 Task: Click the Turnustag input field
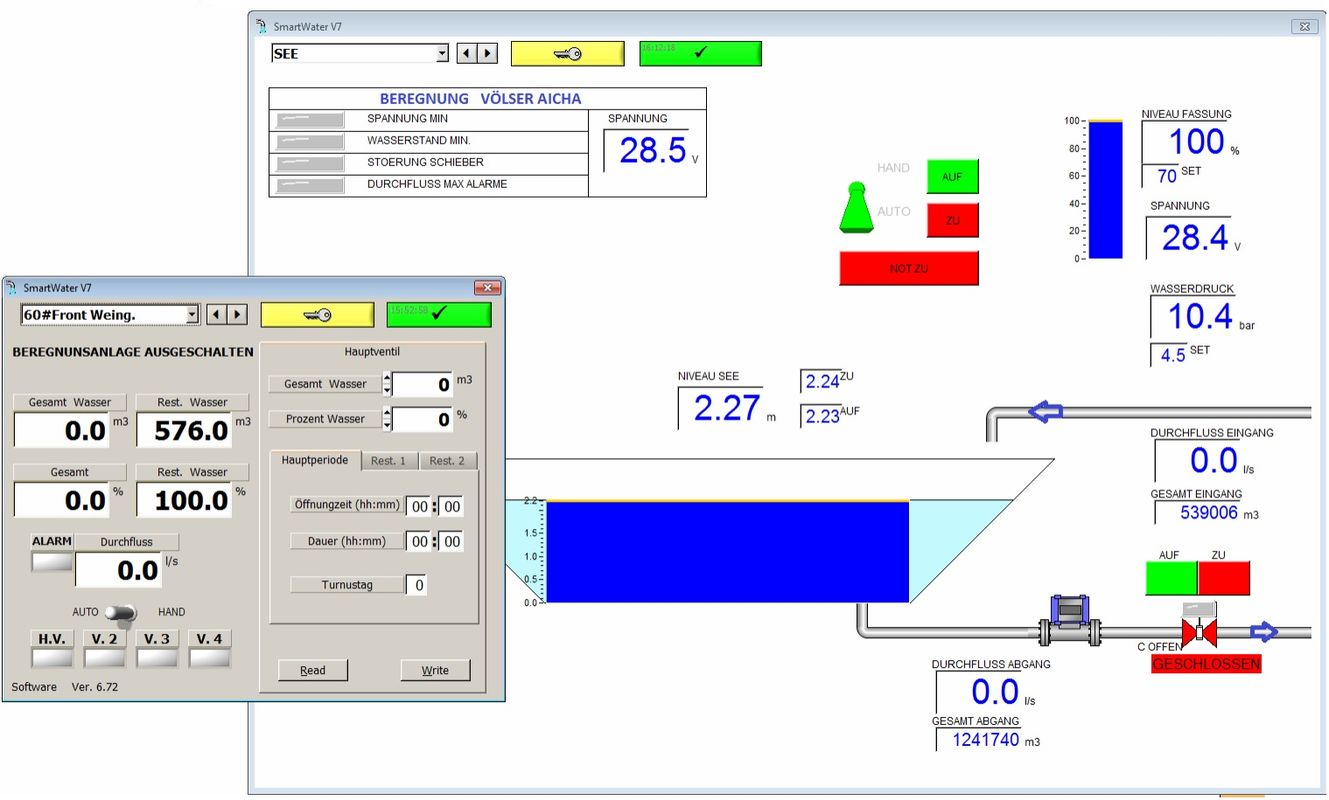pos(416,585)
